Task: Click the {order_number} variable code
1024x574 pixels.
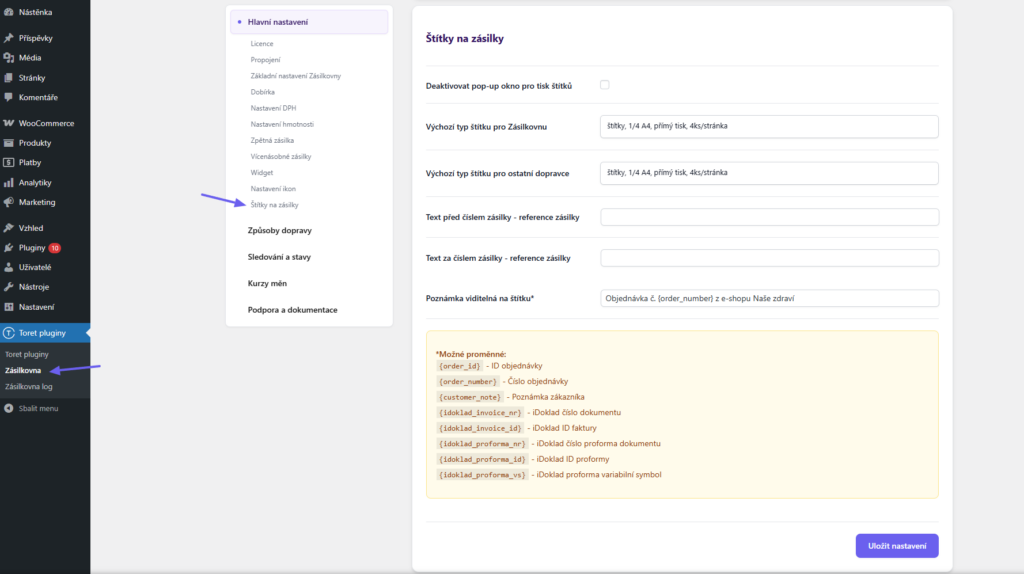Action: [468, 381]
